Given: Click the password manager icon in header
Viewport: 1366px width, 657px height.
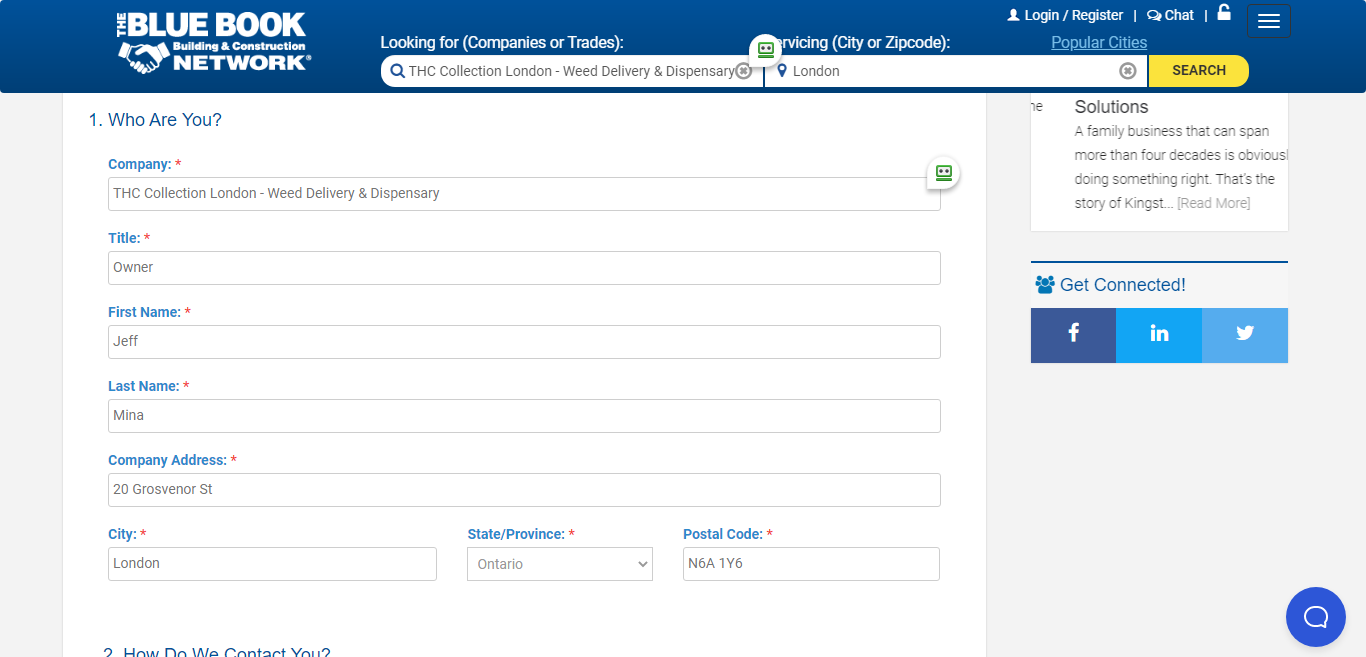Looking at the screenshot, I should tap(766, 49).
